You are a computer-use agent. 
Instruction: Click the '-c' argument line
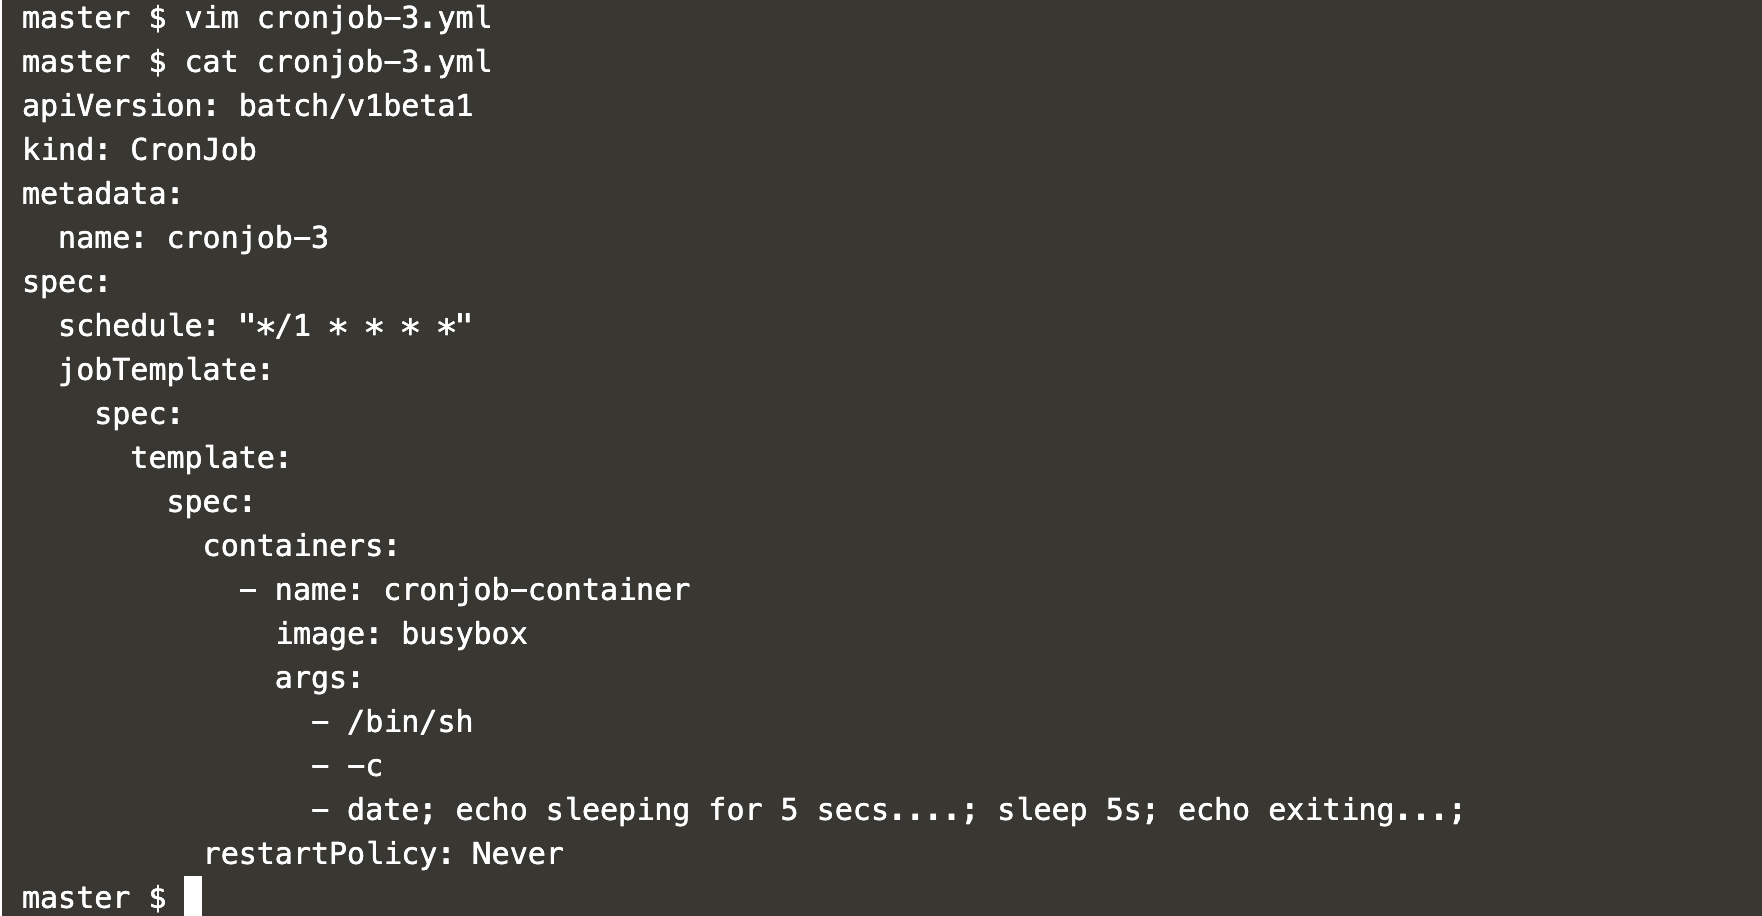pyautogui.click(x=347, y=766)
